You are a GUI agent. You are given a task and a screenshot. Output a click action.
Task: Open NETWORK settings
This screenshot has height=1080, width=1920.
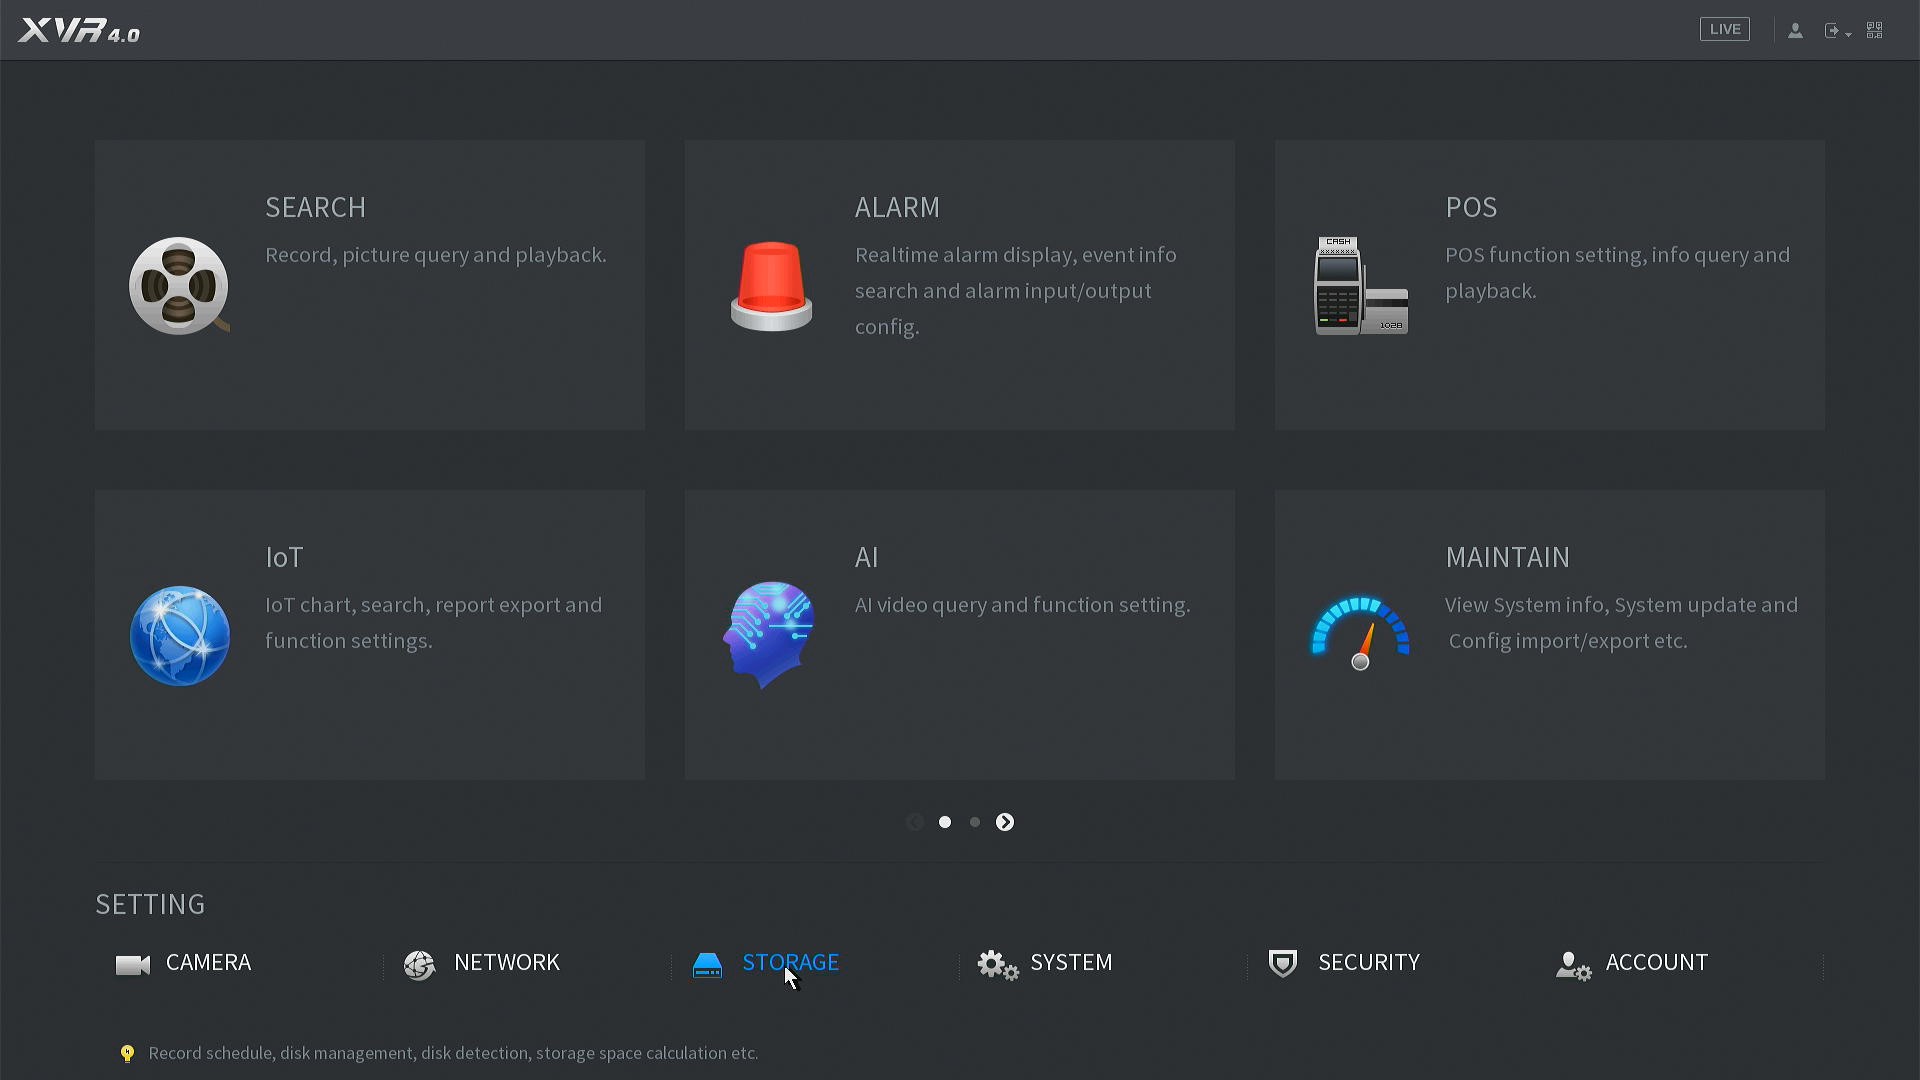click(507, 963)
